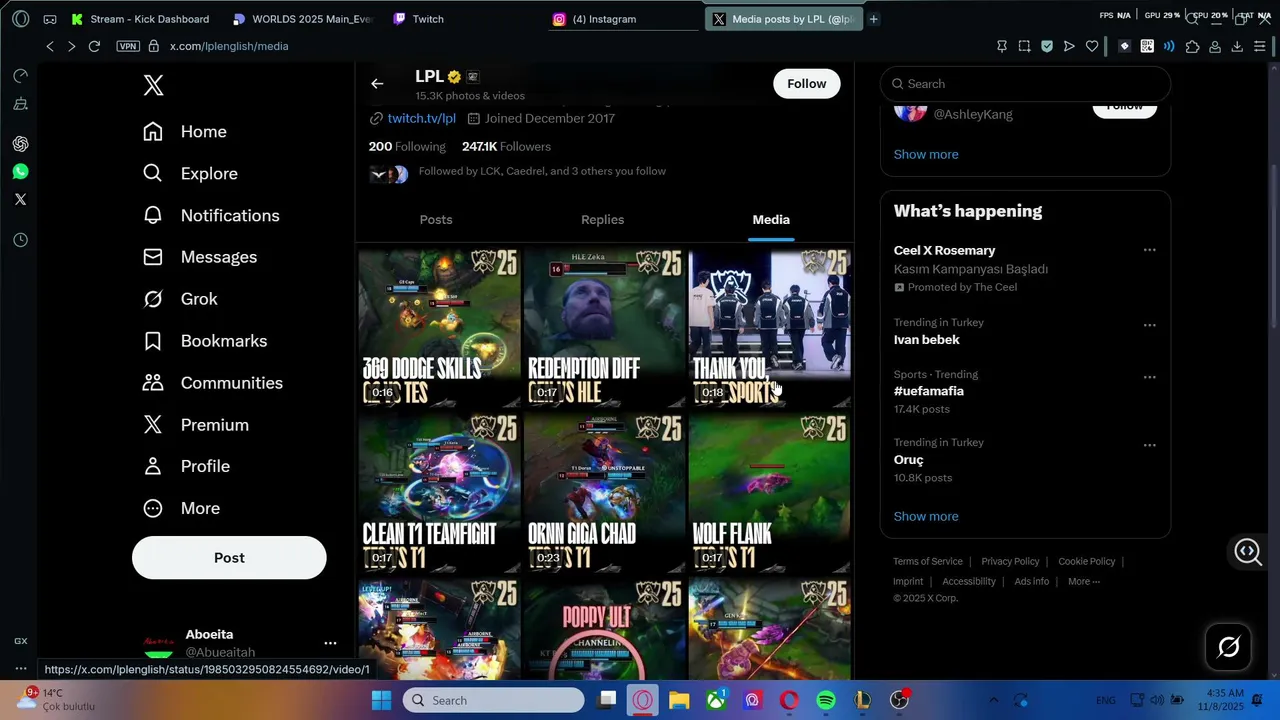
Task: Click the X logo above the Home link
Action: click(153, 85)
